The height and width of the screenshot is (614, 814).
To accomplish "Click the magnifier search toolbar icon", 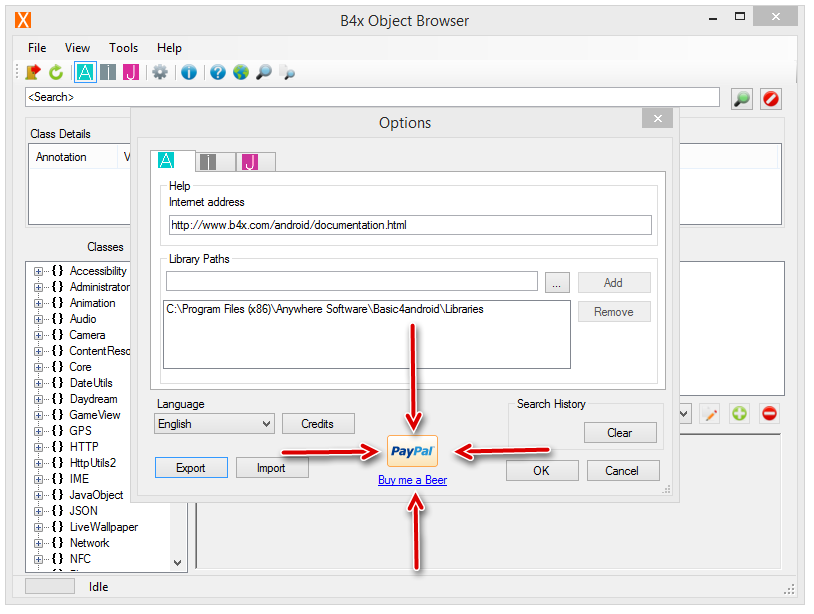I will click(x=264, y=72).
